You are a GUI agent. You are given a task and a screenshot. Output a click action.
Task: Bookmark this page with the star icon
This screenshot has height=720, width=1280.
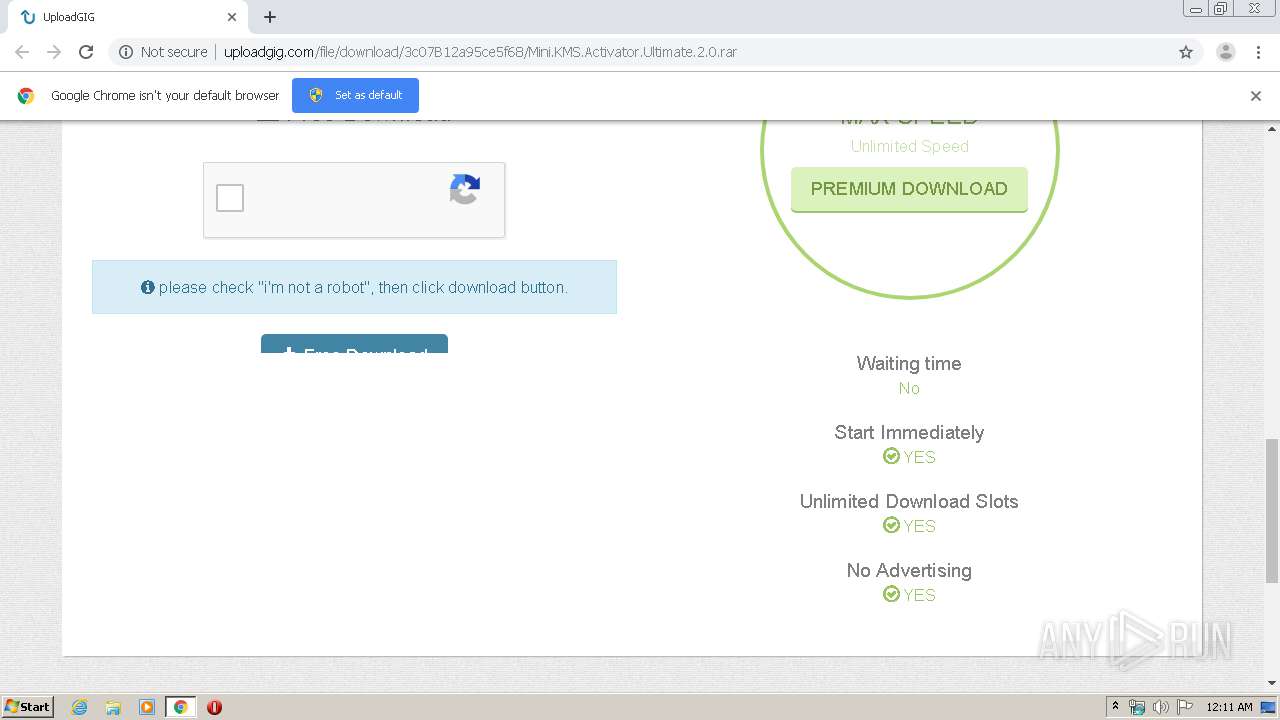[x=1186, y=52]
